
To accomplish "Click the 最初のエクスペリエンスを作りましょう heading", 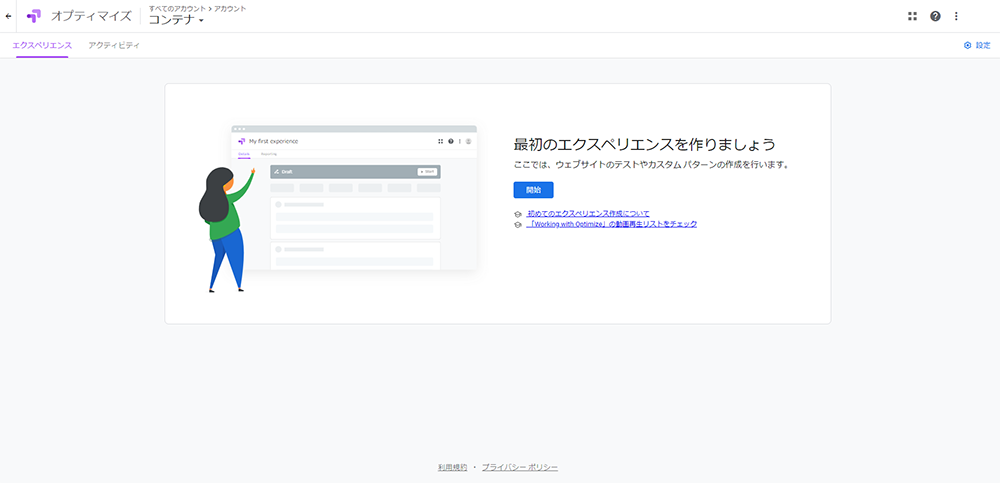I will pos(644,144).
